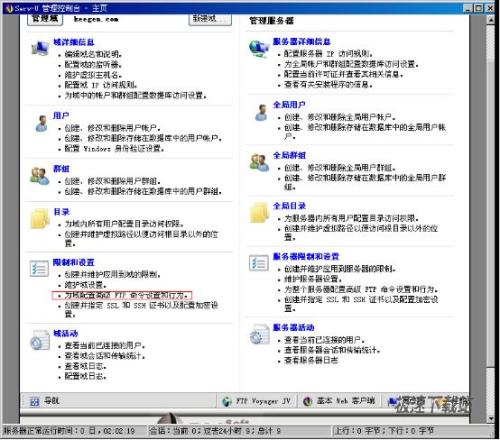Image resolution: width=500 pixels, height=440 pixels.
Task: Open the 全局目录 folder icon
Action: 259,212
